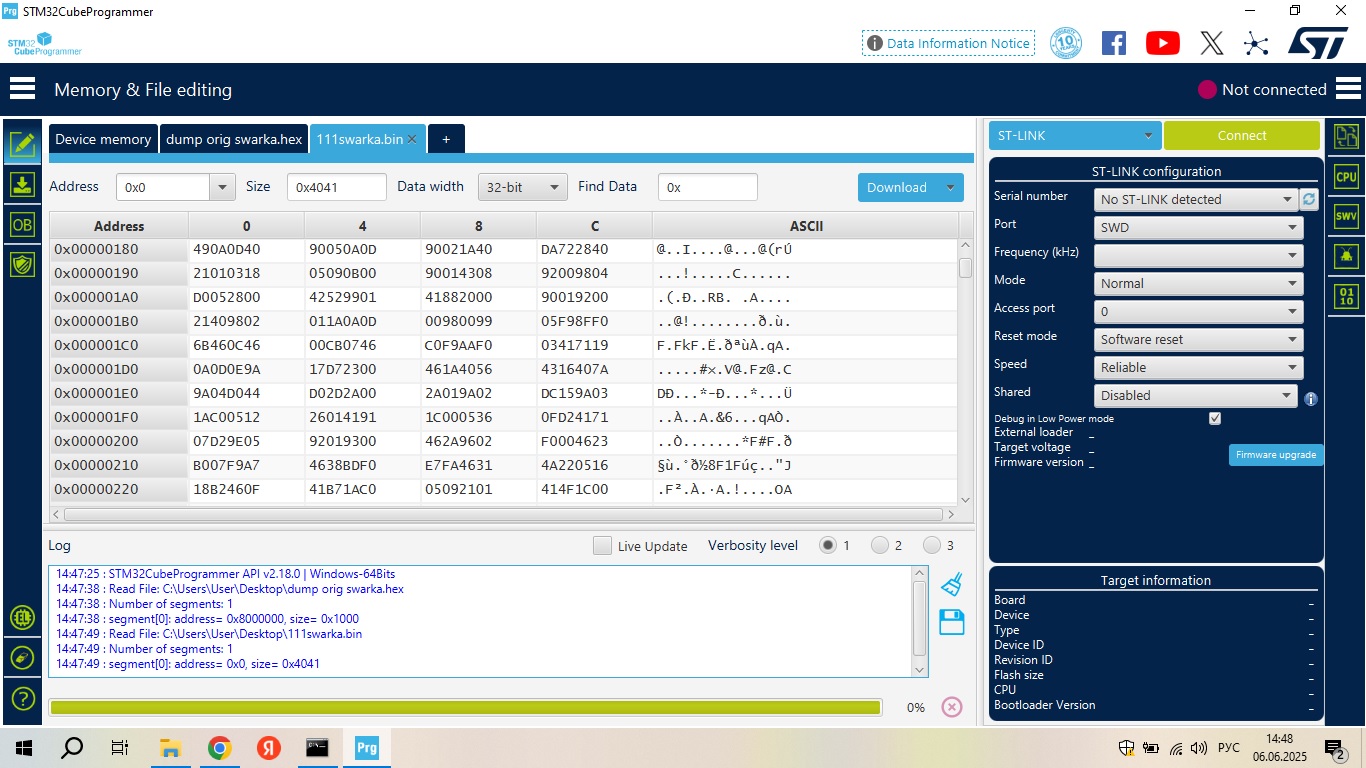The height and width of the screenshot is (768, 1366).
Task: Open the left hamburger menu
Action: 22,89
